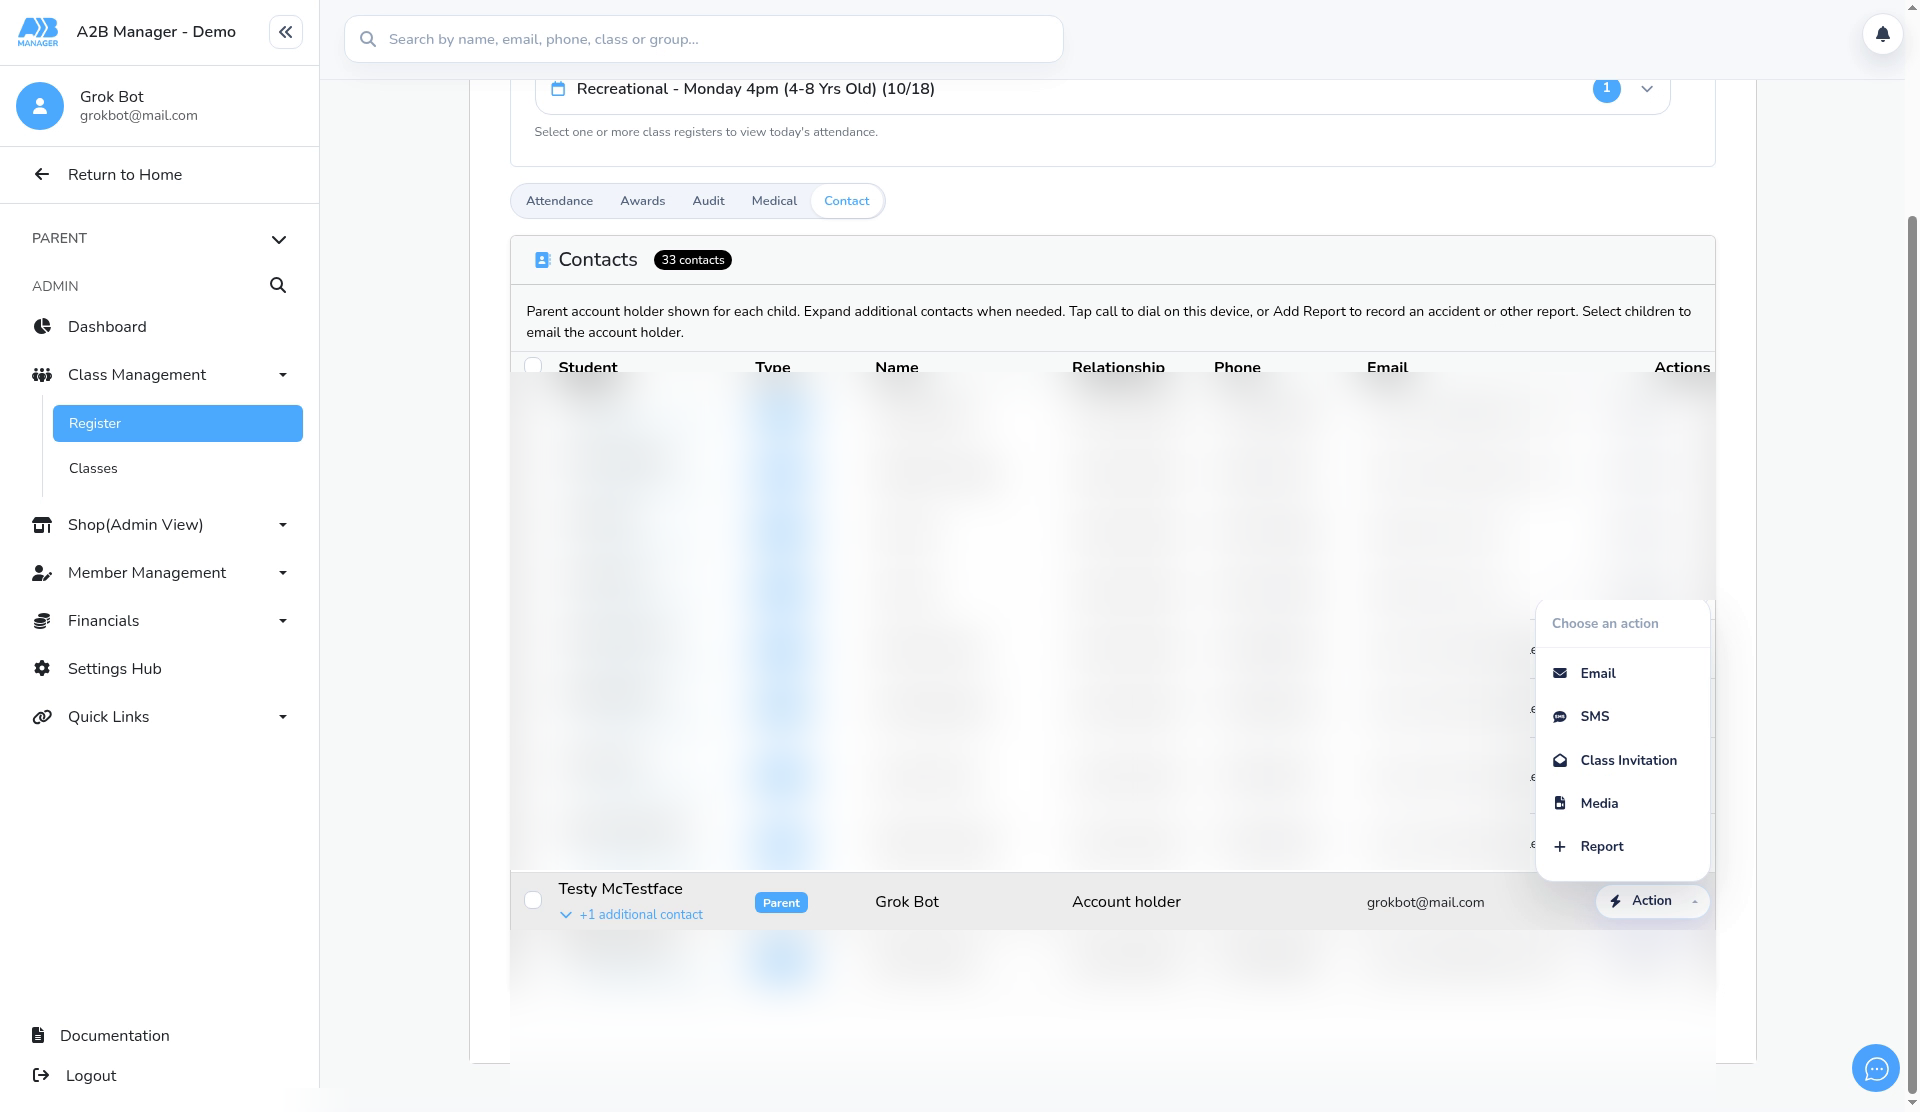This screenshot has width=1920, height=1112.
Task: Tick the select-all header checkbox
Action: click(x=533, y=366)
